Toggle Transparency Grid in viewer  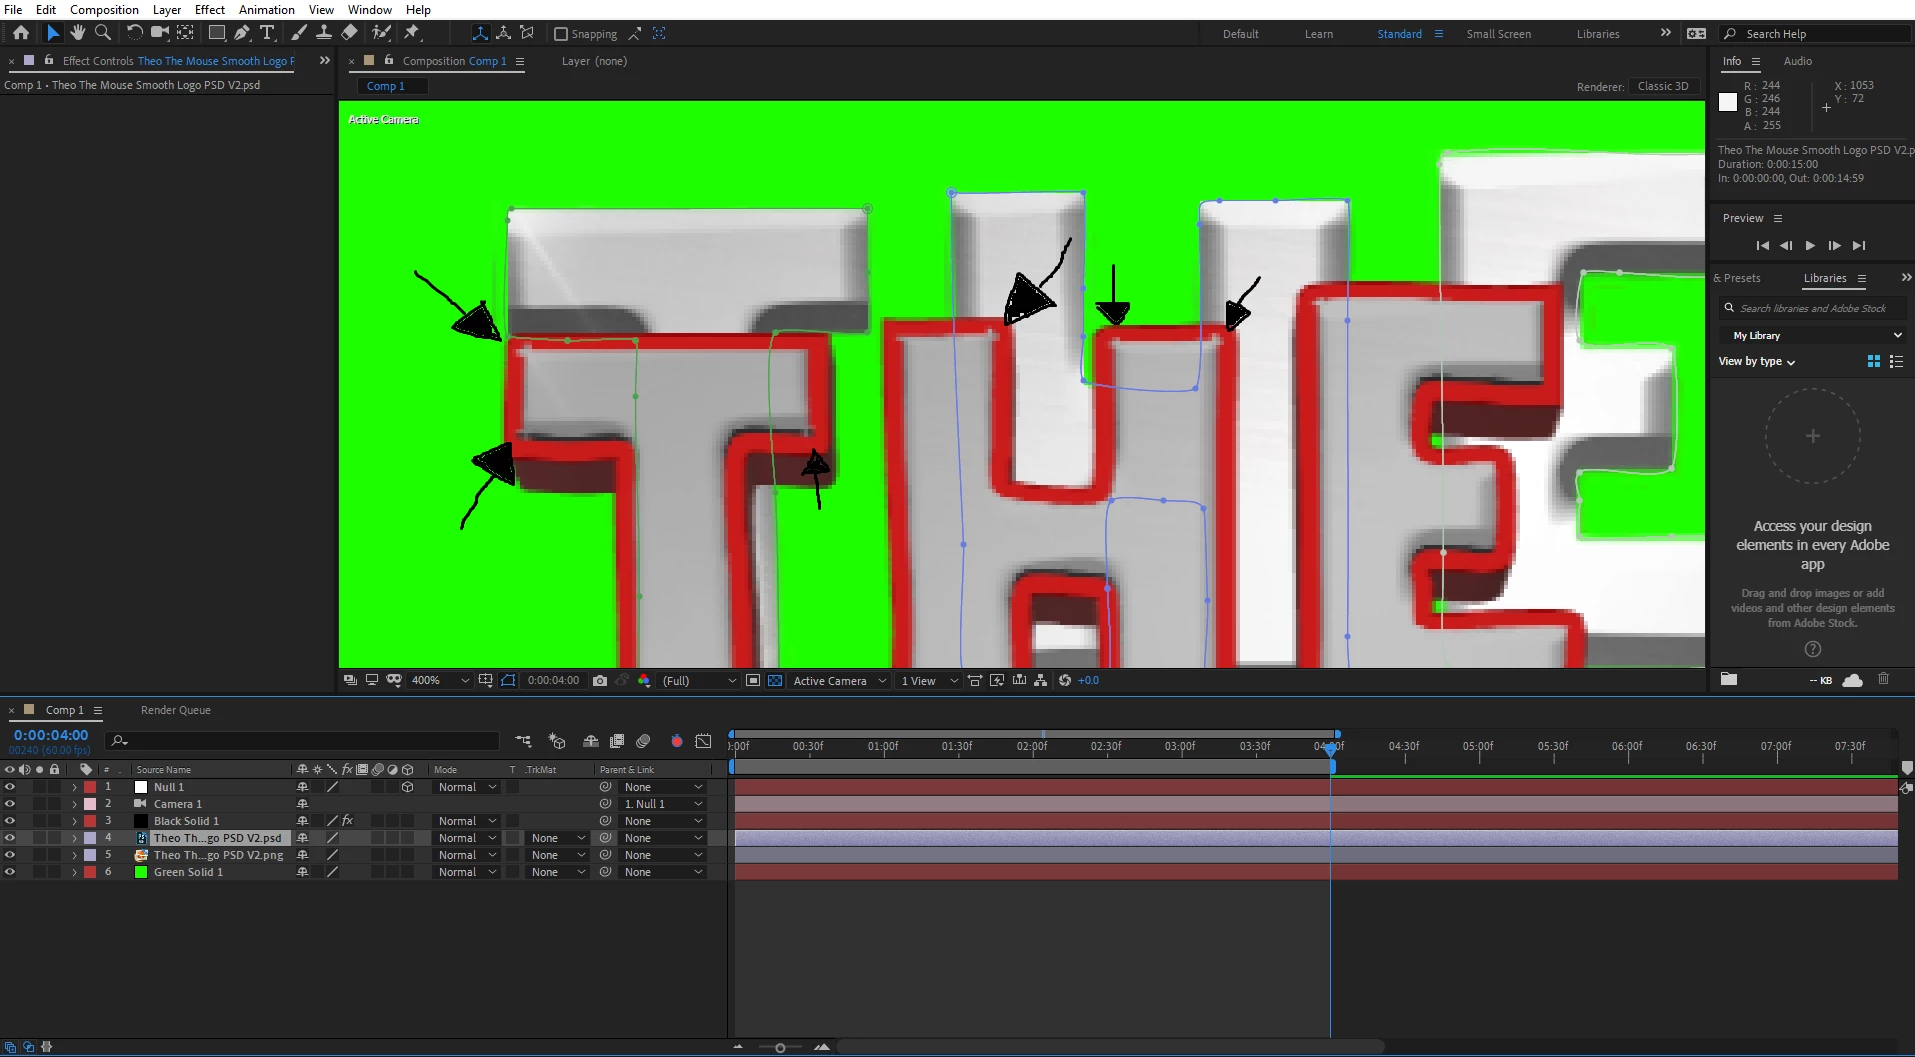pyautogui.click(x=775, y=680)
